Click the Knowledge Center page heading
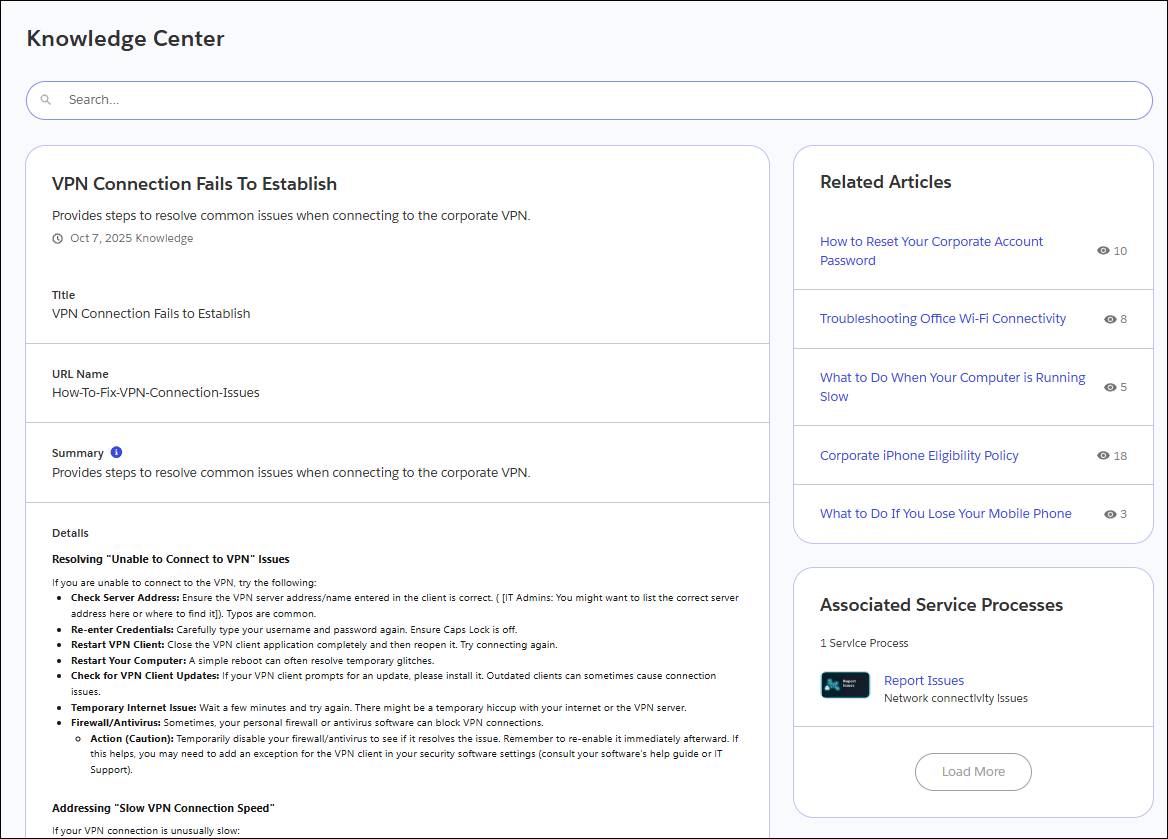Image resolution: width=1168 pixels, height=839 pixels. (x=125, y=39)
